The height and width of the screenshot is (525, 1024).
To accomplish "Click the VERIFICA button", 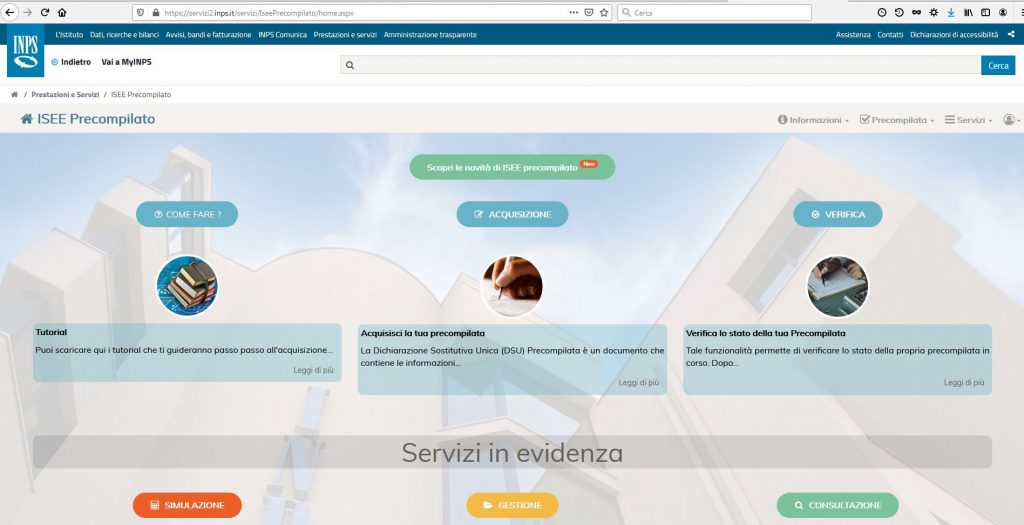I will pyautogui.click(x=838, y=214).
